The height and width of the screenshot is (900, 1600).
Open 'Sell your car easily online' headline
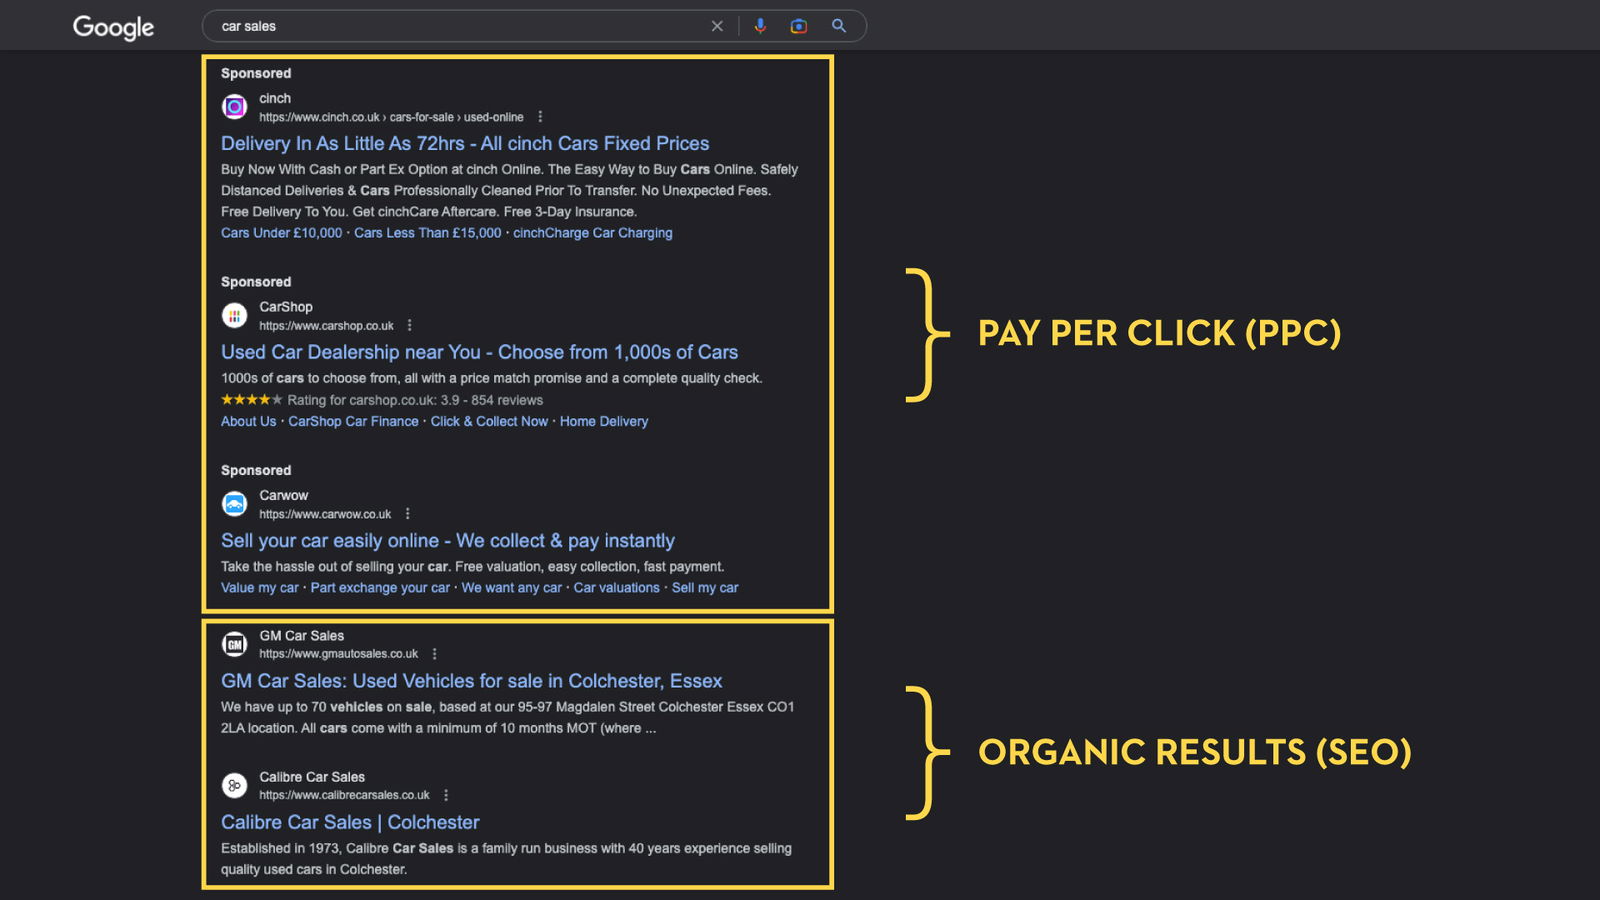tap(447, 541)
